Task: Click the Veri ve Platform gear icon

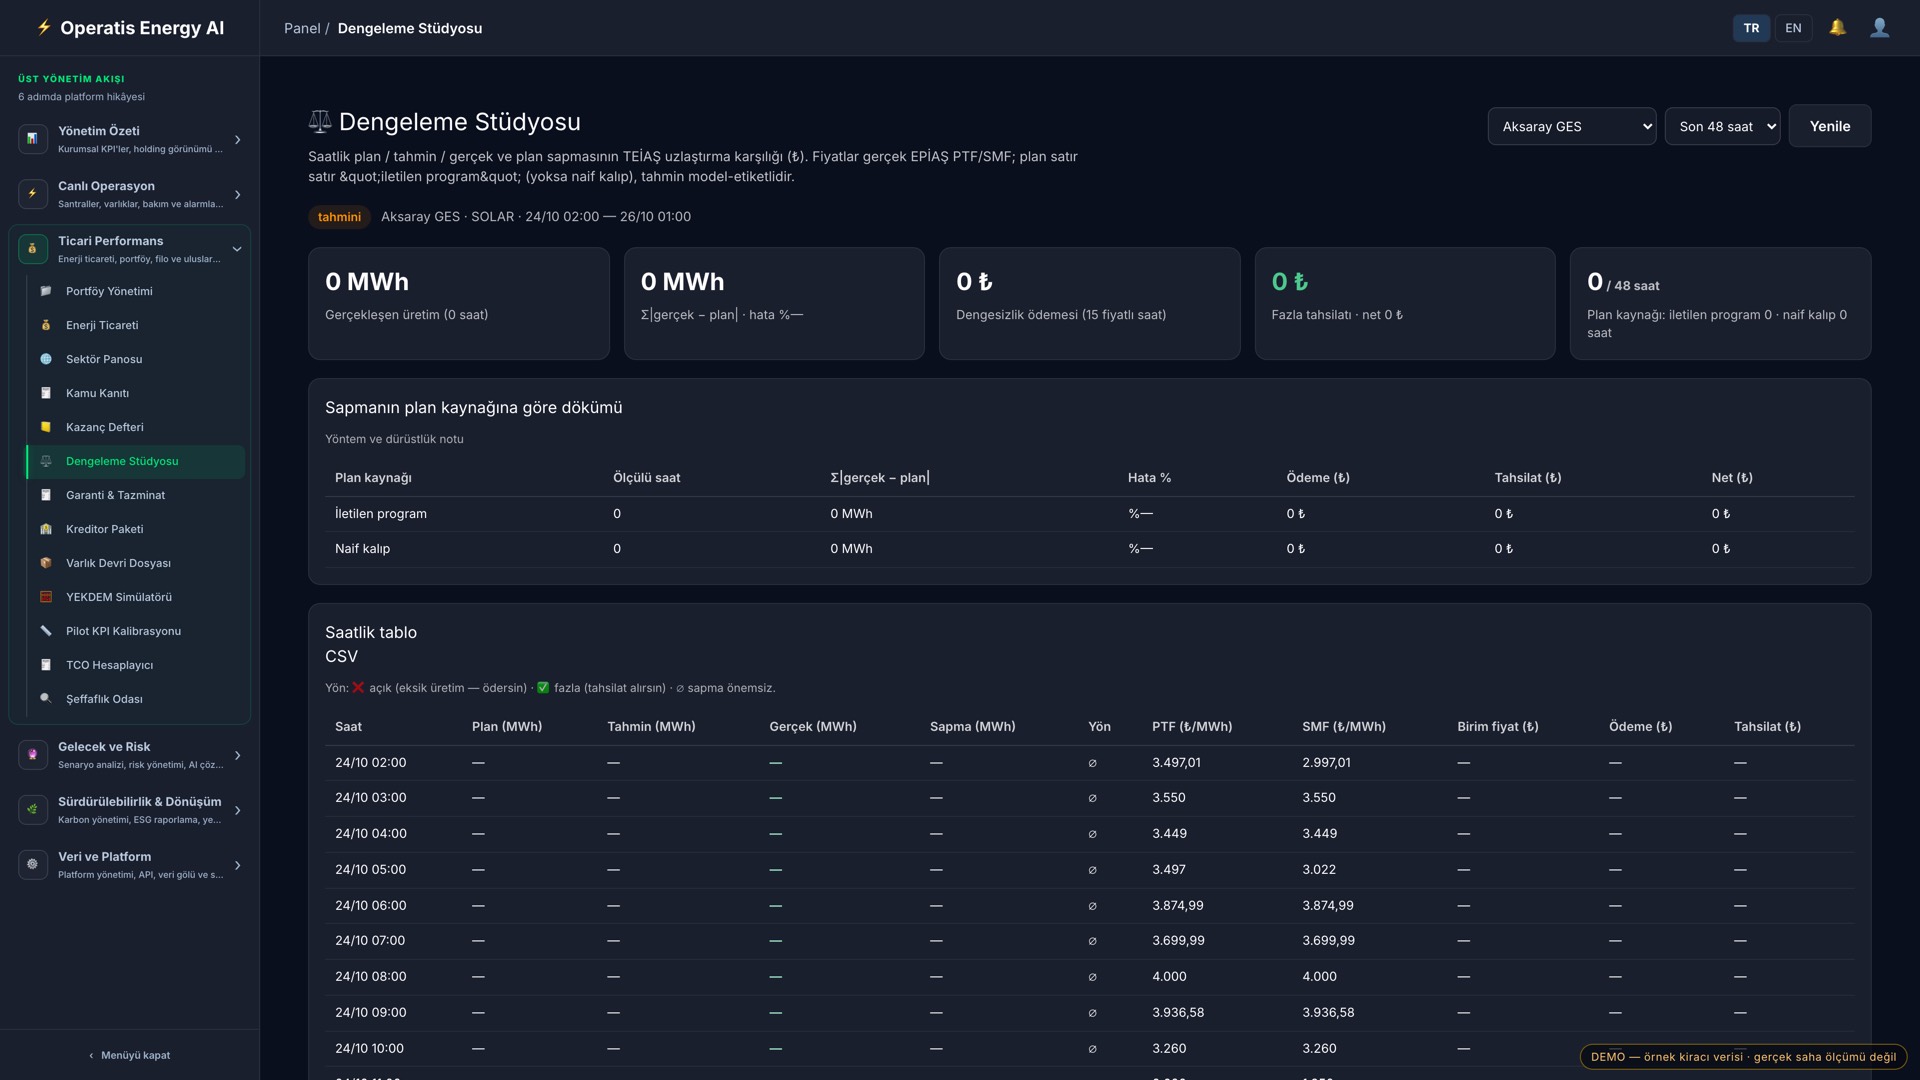Action: (x=32, y=865)
